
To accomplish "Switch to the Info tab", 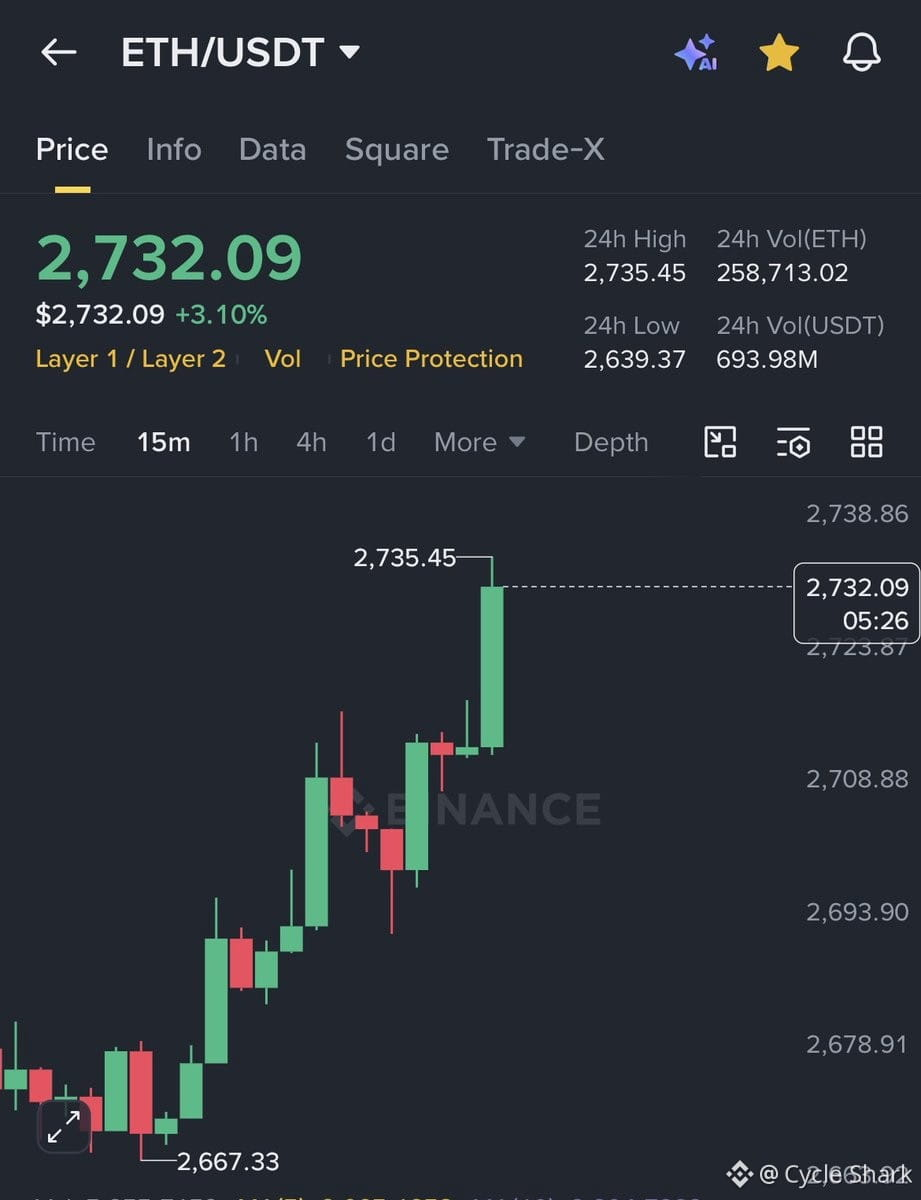I will click(174, 150).
